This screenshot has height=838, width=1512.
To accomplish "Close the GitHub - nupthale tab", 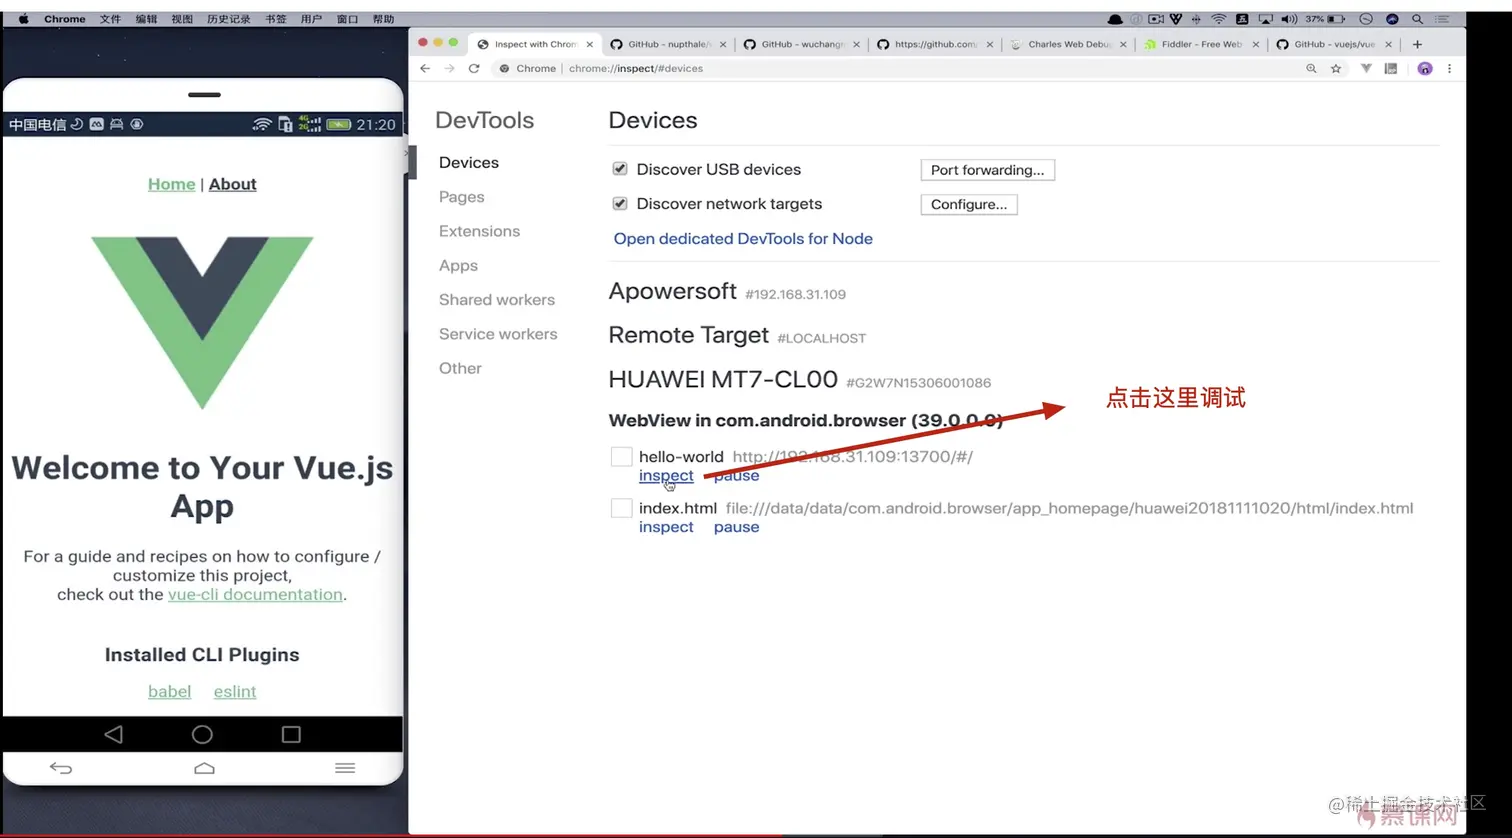I will [x=721, y=44].
